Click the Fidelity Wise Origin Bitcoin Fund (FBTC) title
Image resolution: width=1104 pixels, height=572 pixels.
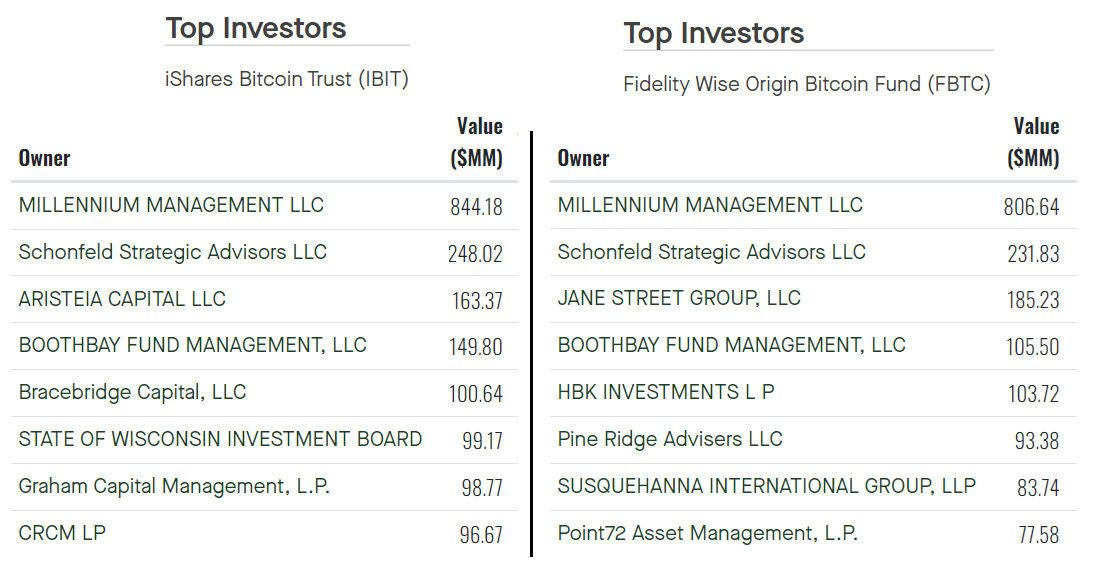pos(806,84)
